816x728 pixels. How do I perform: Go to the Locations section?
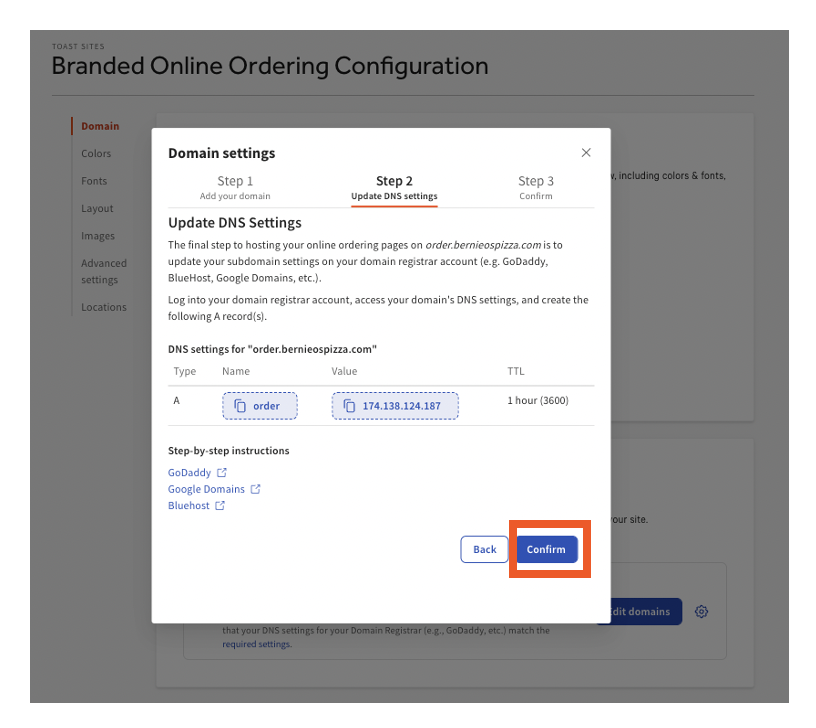click(x=103, y=307)
